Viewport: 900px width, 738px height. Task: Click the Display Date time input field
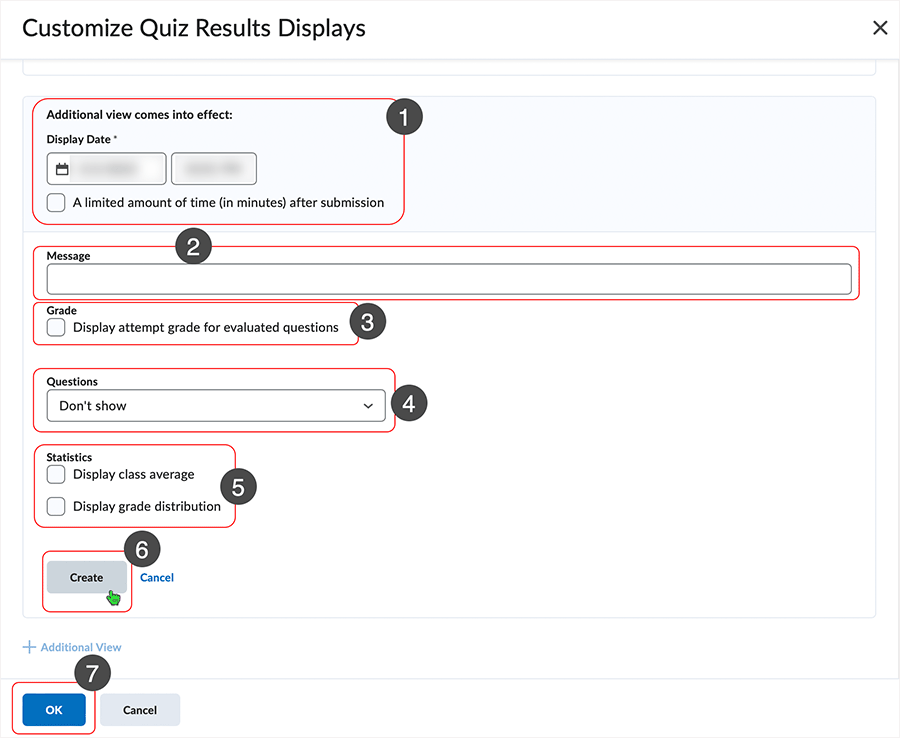coord(214,169)
